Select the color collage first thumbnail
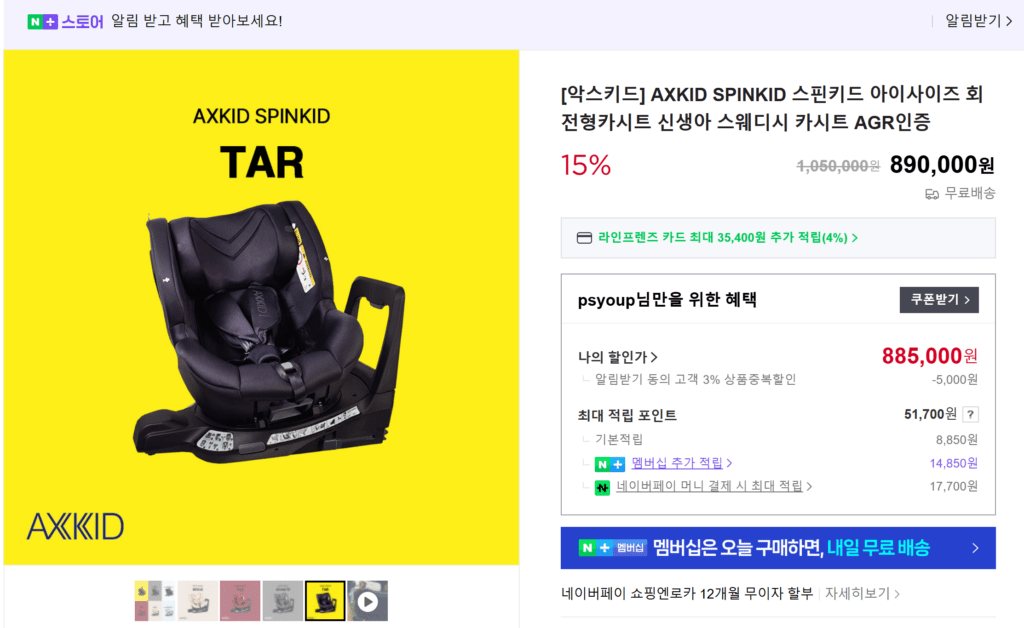Screen dimensions: 1024x628 tap(155, 601)
